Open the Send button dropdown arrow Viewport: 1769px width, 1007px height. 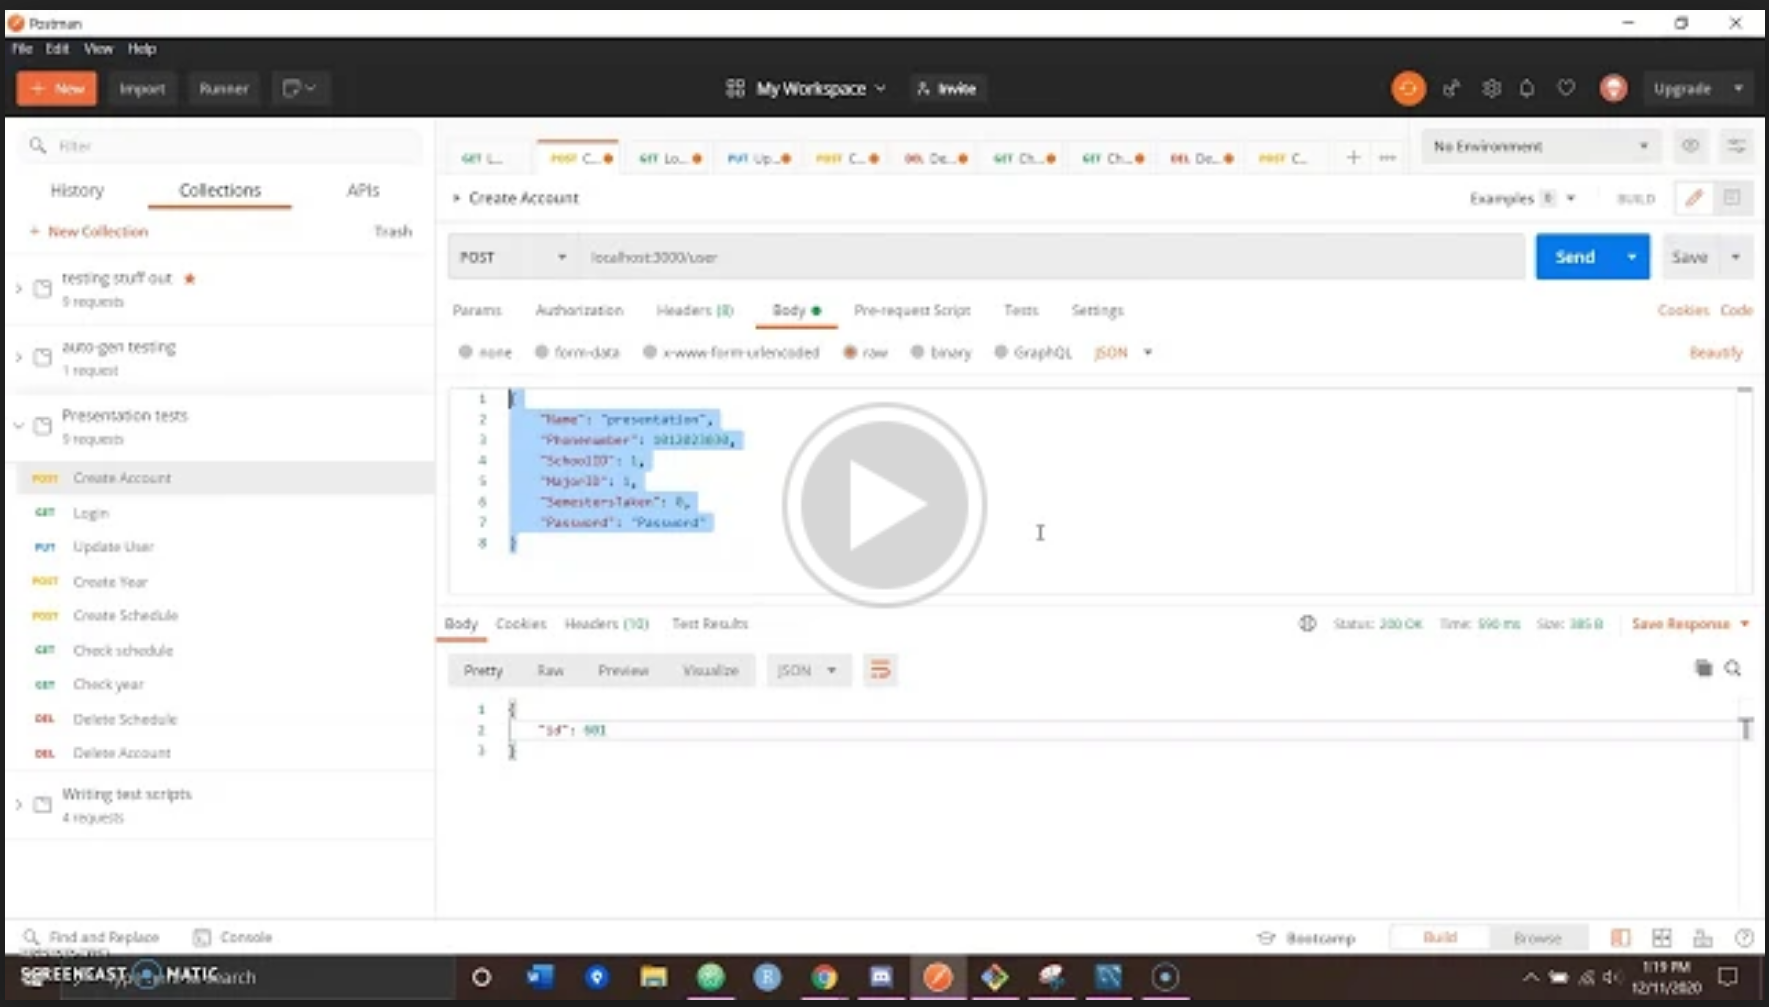pyautogui.click(x=1631, y=257)
